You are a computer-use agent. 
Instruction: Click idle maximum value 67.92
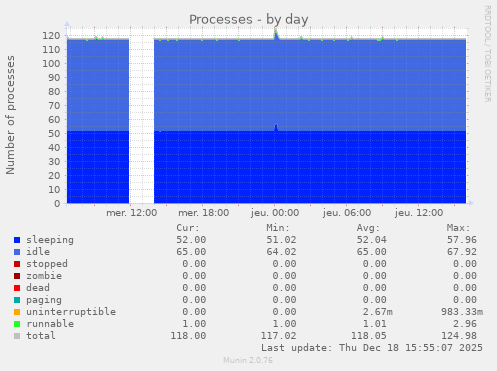[462, 252]
